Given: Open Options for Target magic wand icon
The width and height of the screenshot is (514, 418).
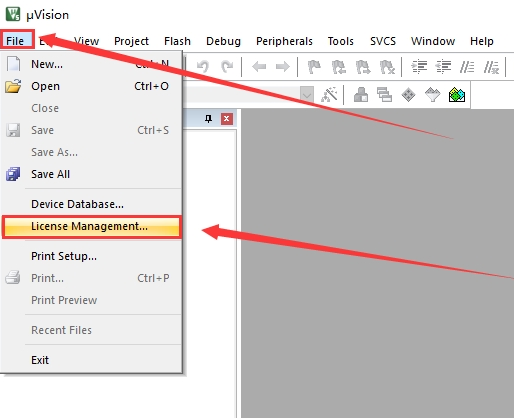Looking at the screenshot, I should coord(329,95).
